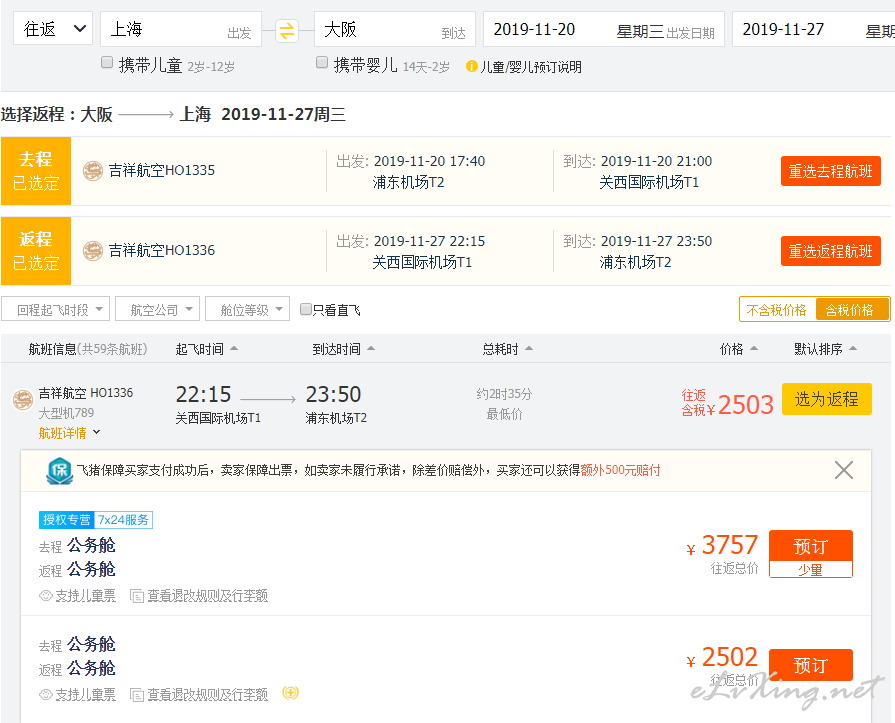Click arrival city field showing 大阪

click(x=395, y=29)
